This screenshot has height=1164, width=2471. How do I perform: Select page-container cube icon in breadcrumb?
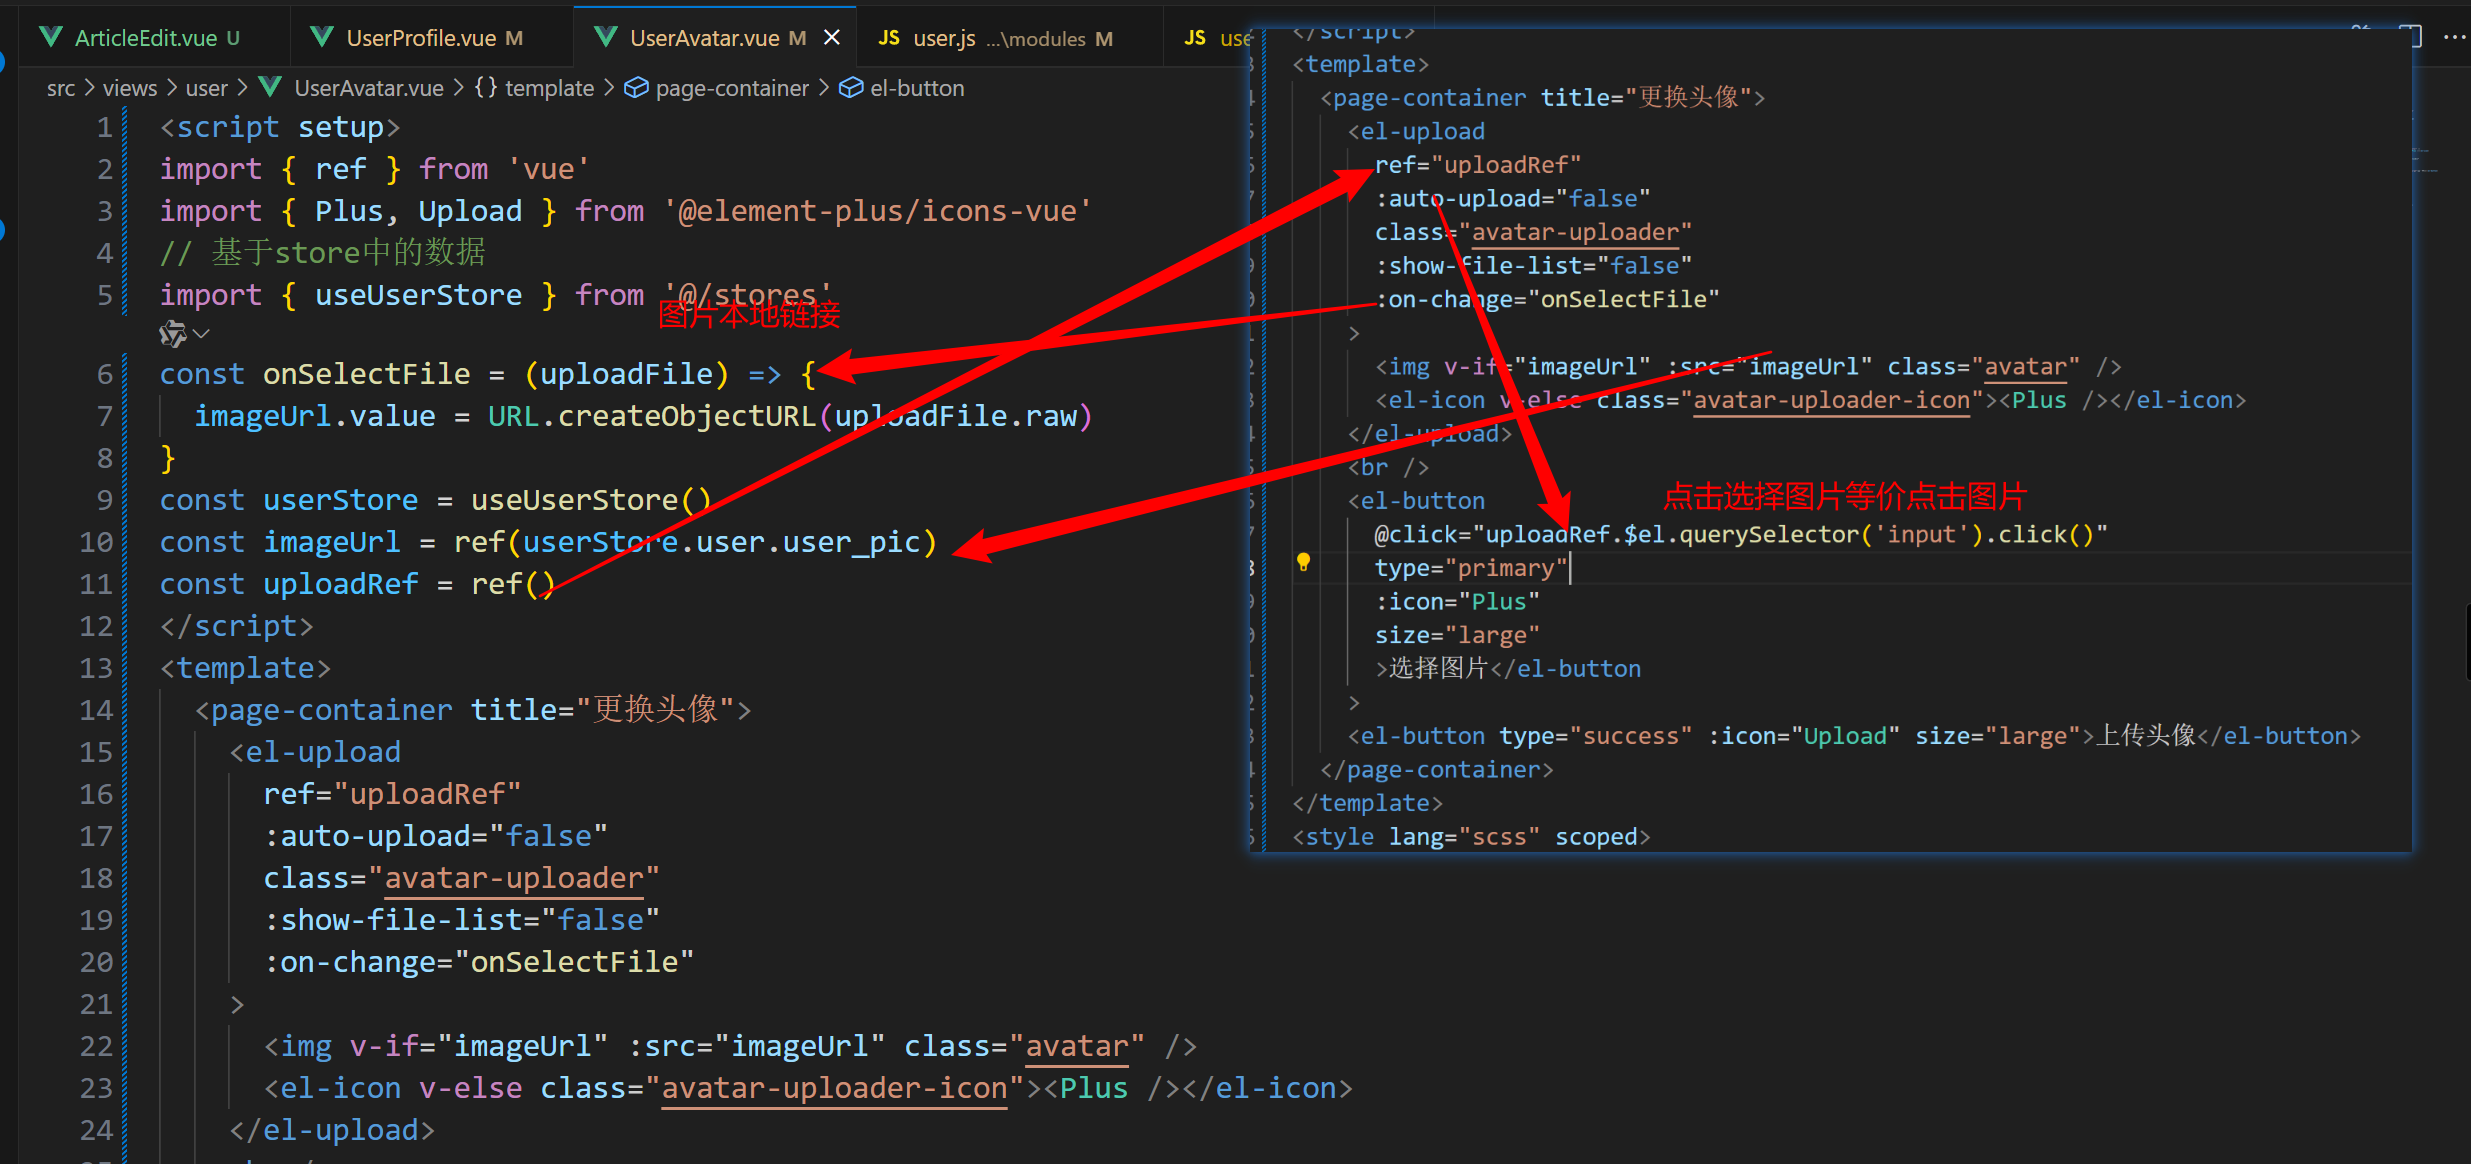pos(636,88)
